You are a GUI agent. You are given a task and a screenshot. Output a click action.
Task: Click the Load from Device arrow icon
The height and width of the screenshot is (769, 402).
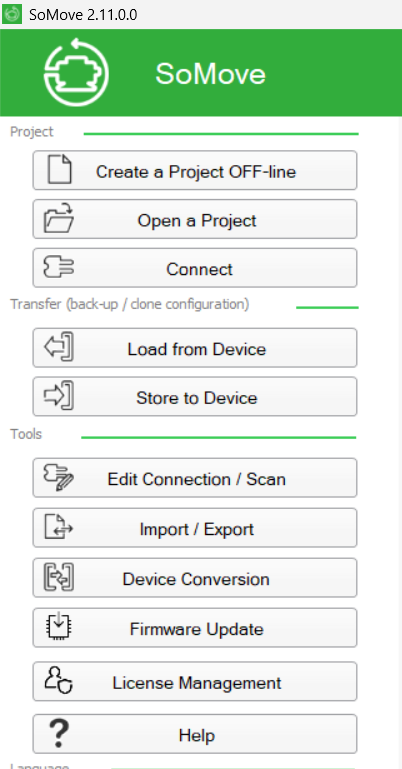pos(59,347)
